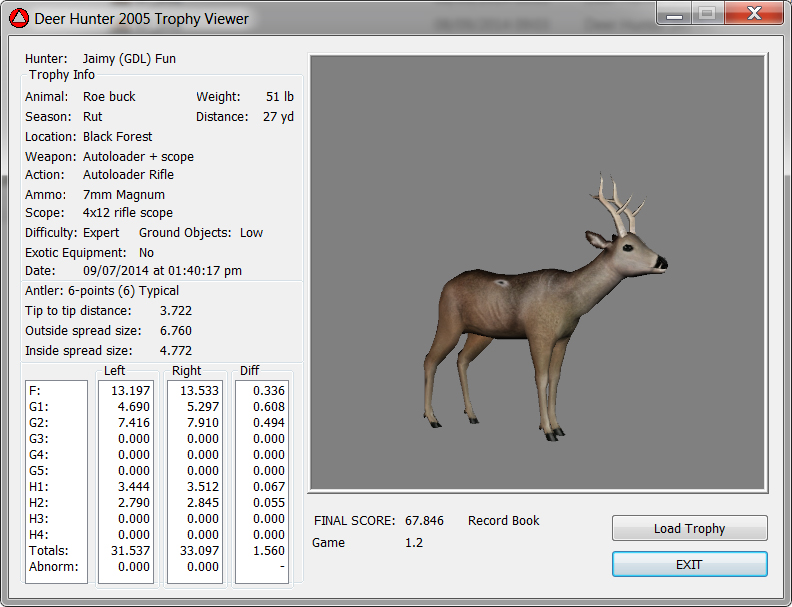This screenshot has height=607, width=792.
Task: Minimize the Trophy Viewer window
Action: 675,14
